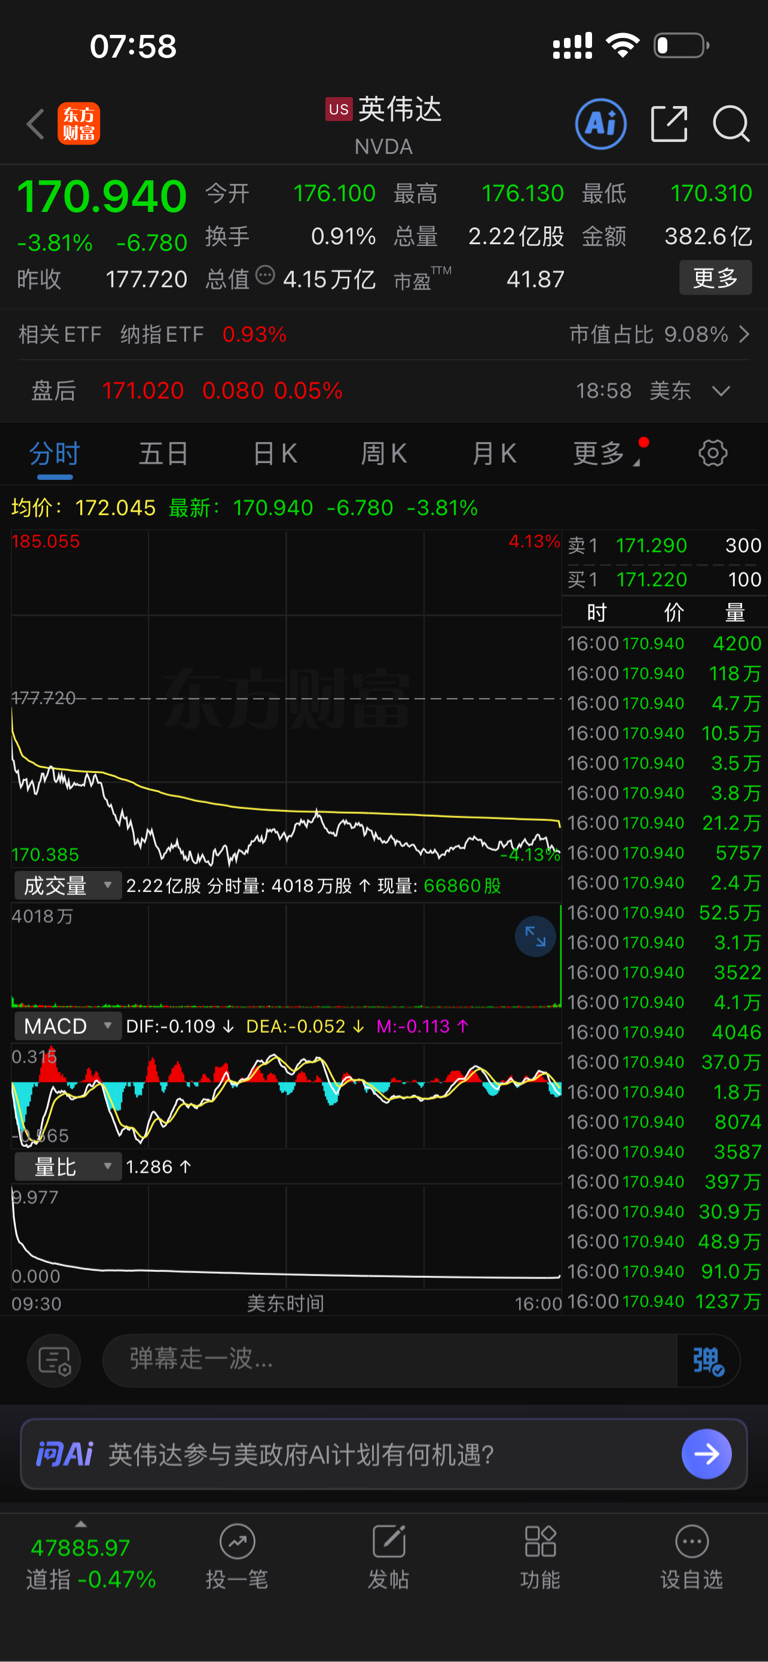The image size is (768, 1662).
Task: Focus the 弹幕走一波 input field
Action: pos(390,1360)
